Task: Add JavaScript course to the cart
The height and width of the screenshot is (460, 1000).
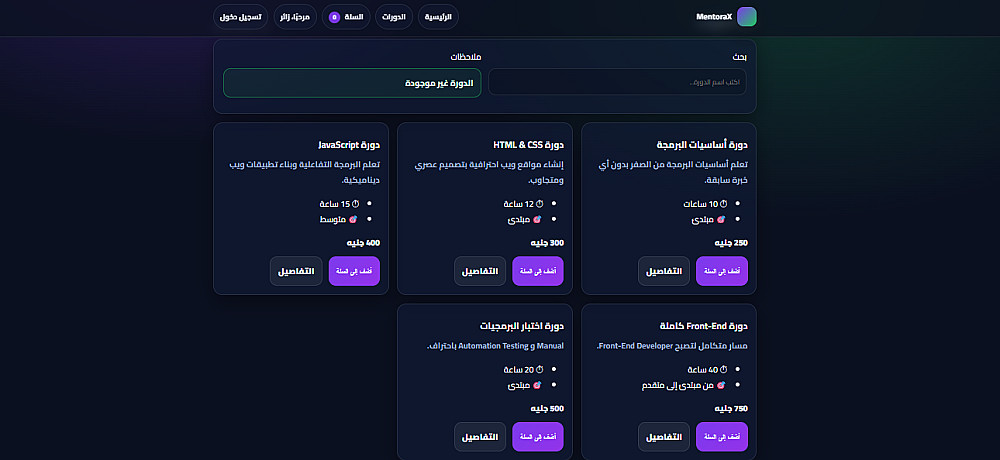Action: tap(354, 271)
